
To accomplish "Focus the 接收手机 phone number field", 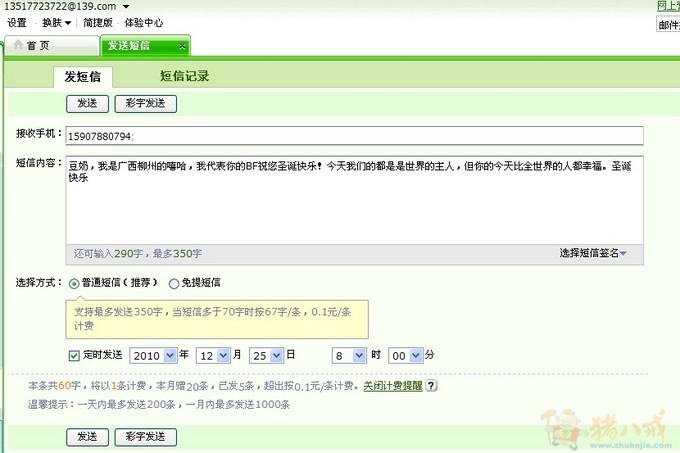I will point(354,136).
